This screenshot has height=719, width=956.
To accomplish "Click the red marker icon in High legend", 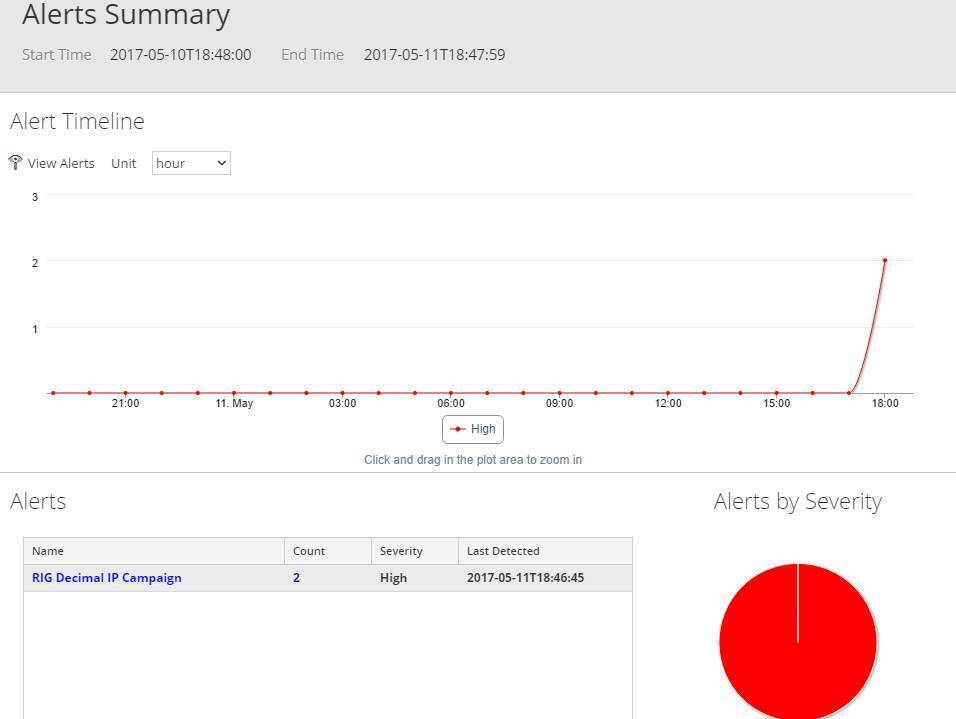I will click(x=458, y=429).
